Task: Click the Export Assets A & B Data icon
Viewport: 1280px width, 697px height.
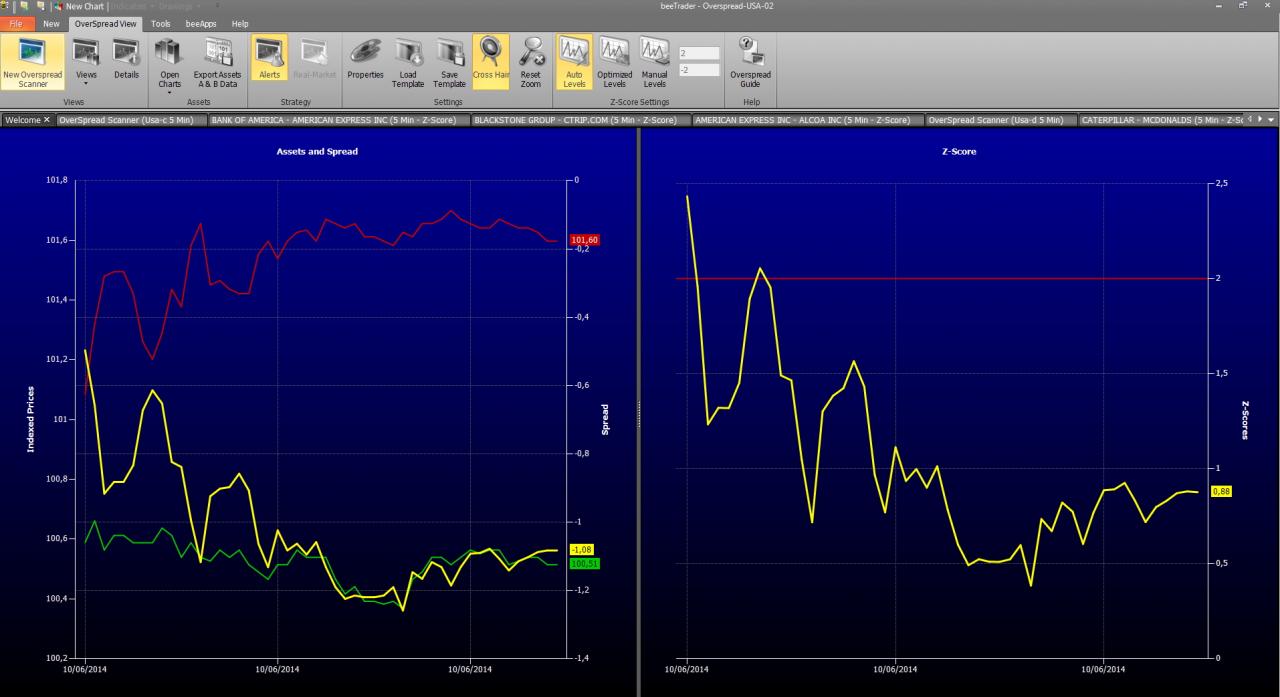Action: tap(217, 62)
